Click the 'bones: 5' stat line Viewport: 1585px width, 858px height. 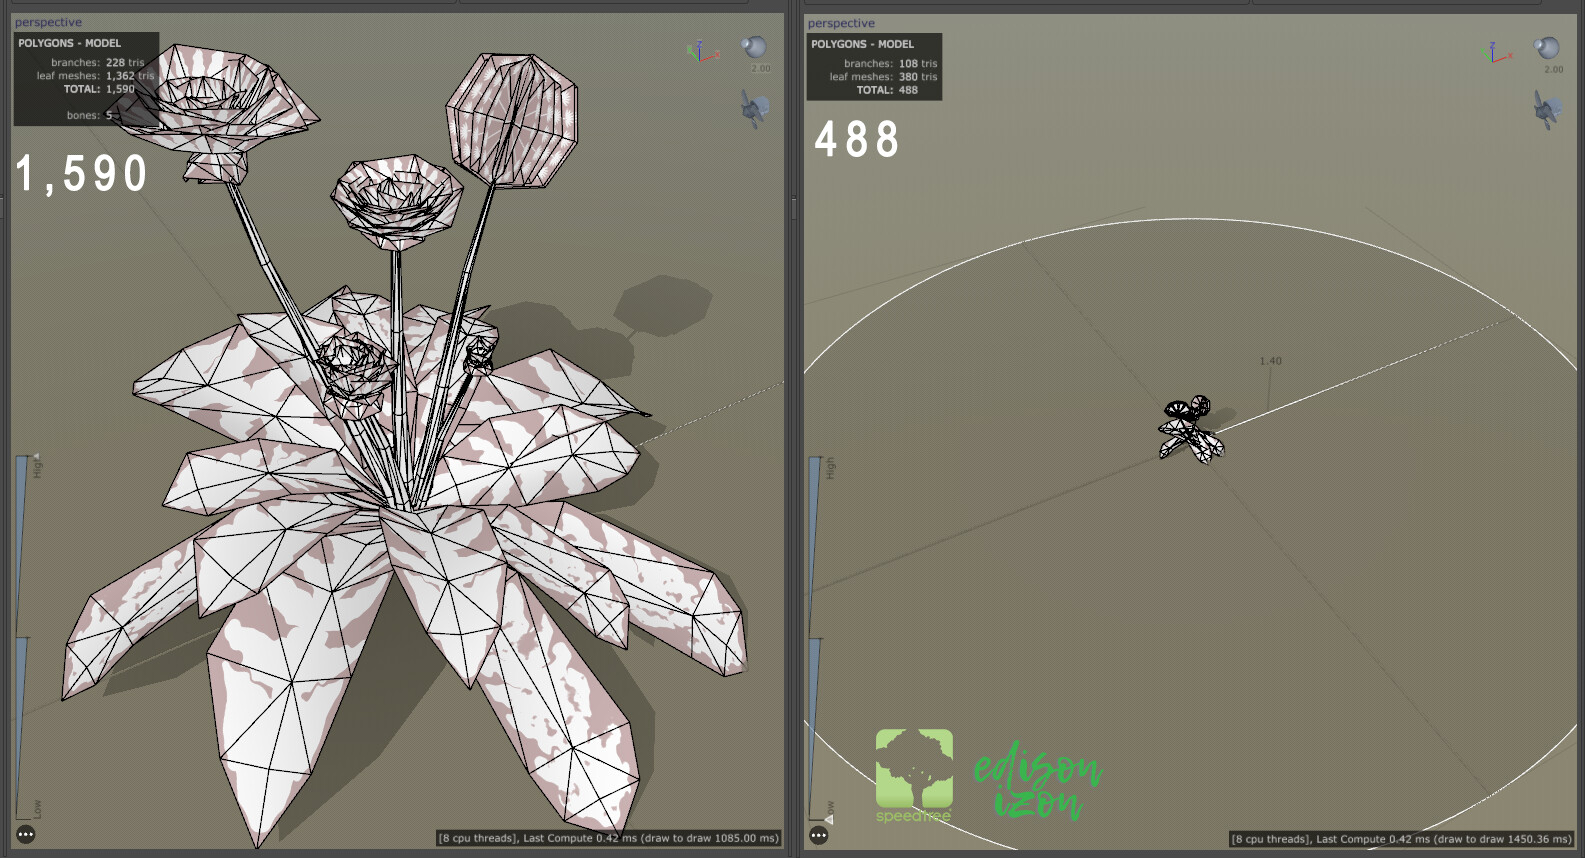tap(89, 115)
